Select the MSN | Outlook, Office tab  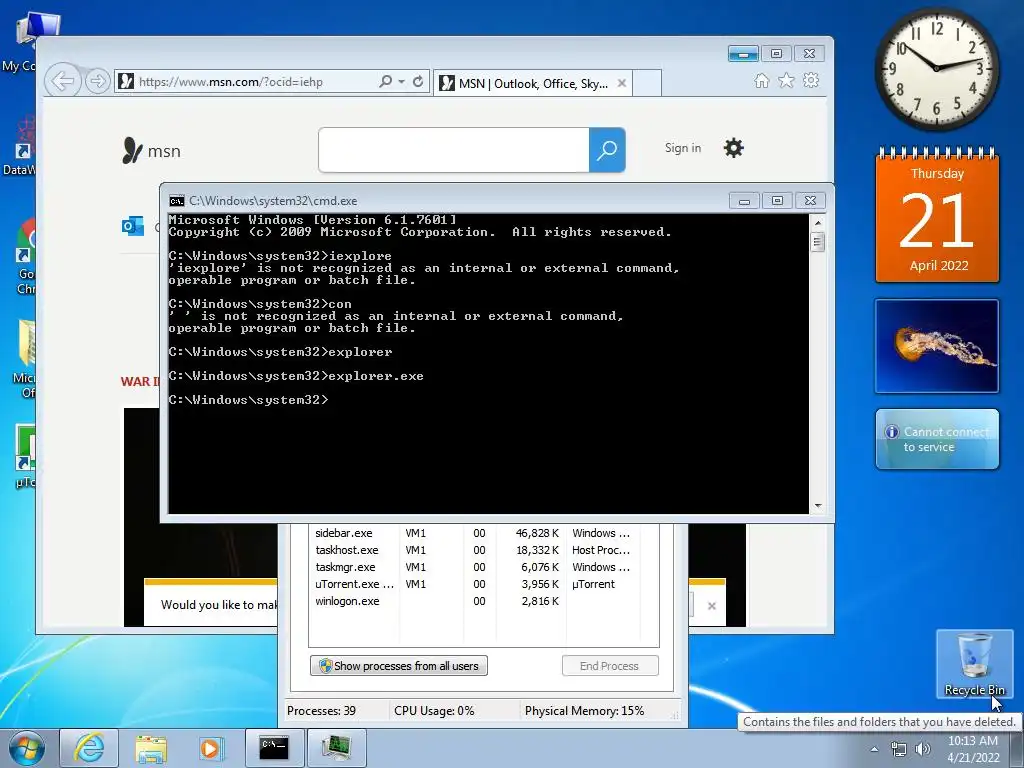pos(532,83)
